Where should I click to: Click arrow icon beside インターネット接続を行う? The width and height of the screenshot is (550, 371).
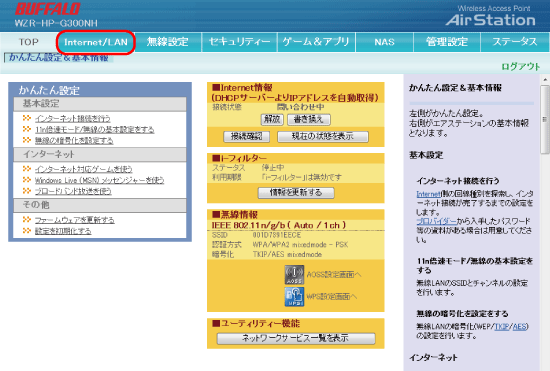pyautogui.click(x=27, y=118)
